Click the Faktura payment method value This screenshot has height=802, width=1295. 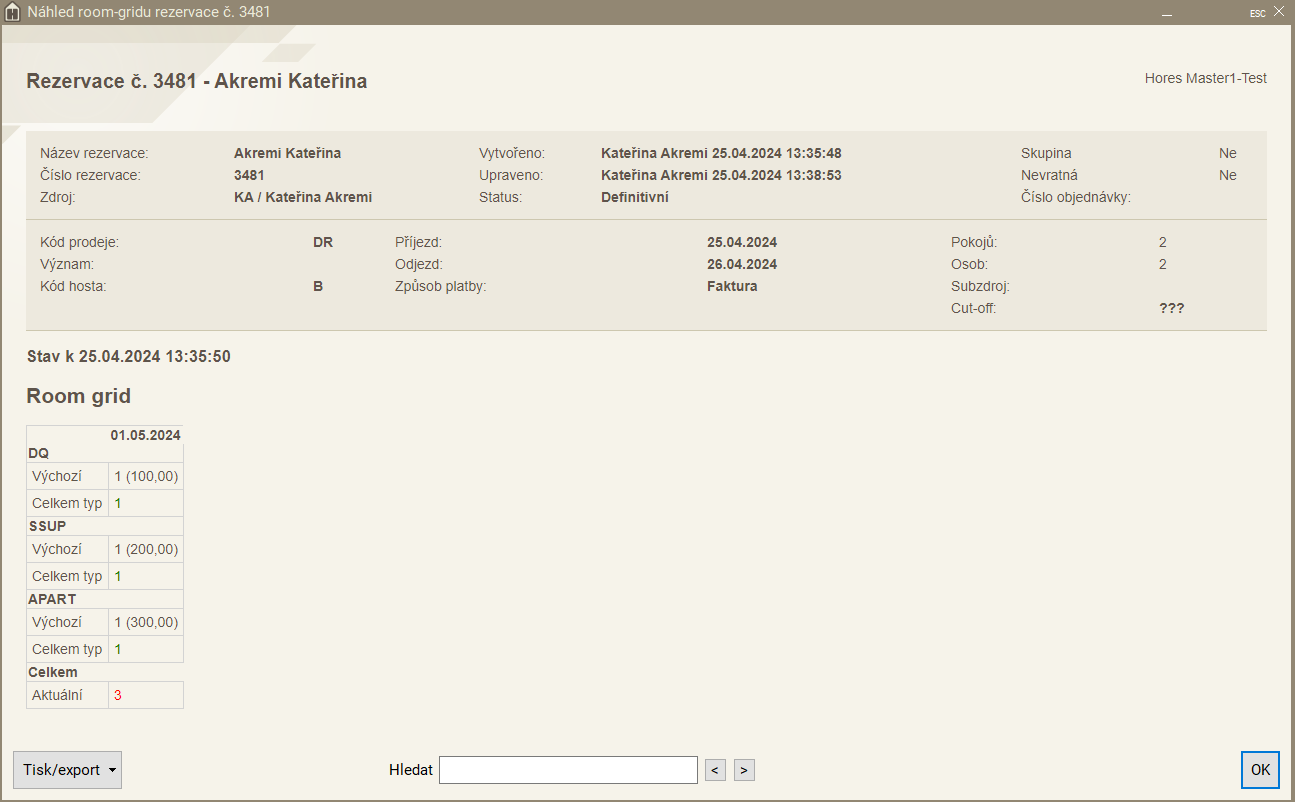point(732,286)
